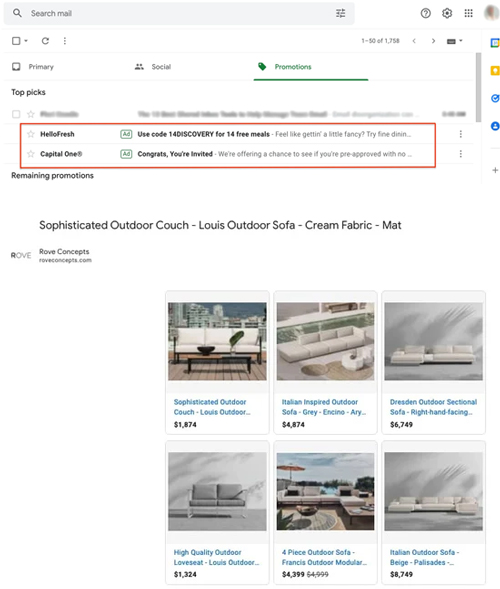Tick the blurred top pick email checkbox
The image size is (500, 589).
pos(16,114)
